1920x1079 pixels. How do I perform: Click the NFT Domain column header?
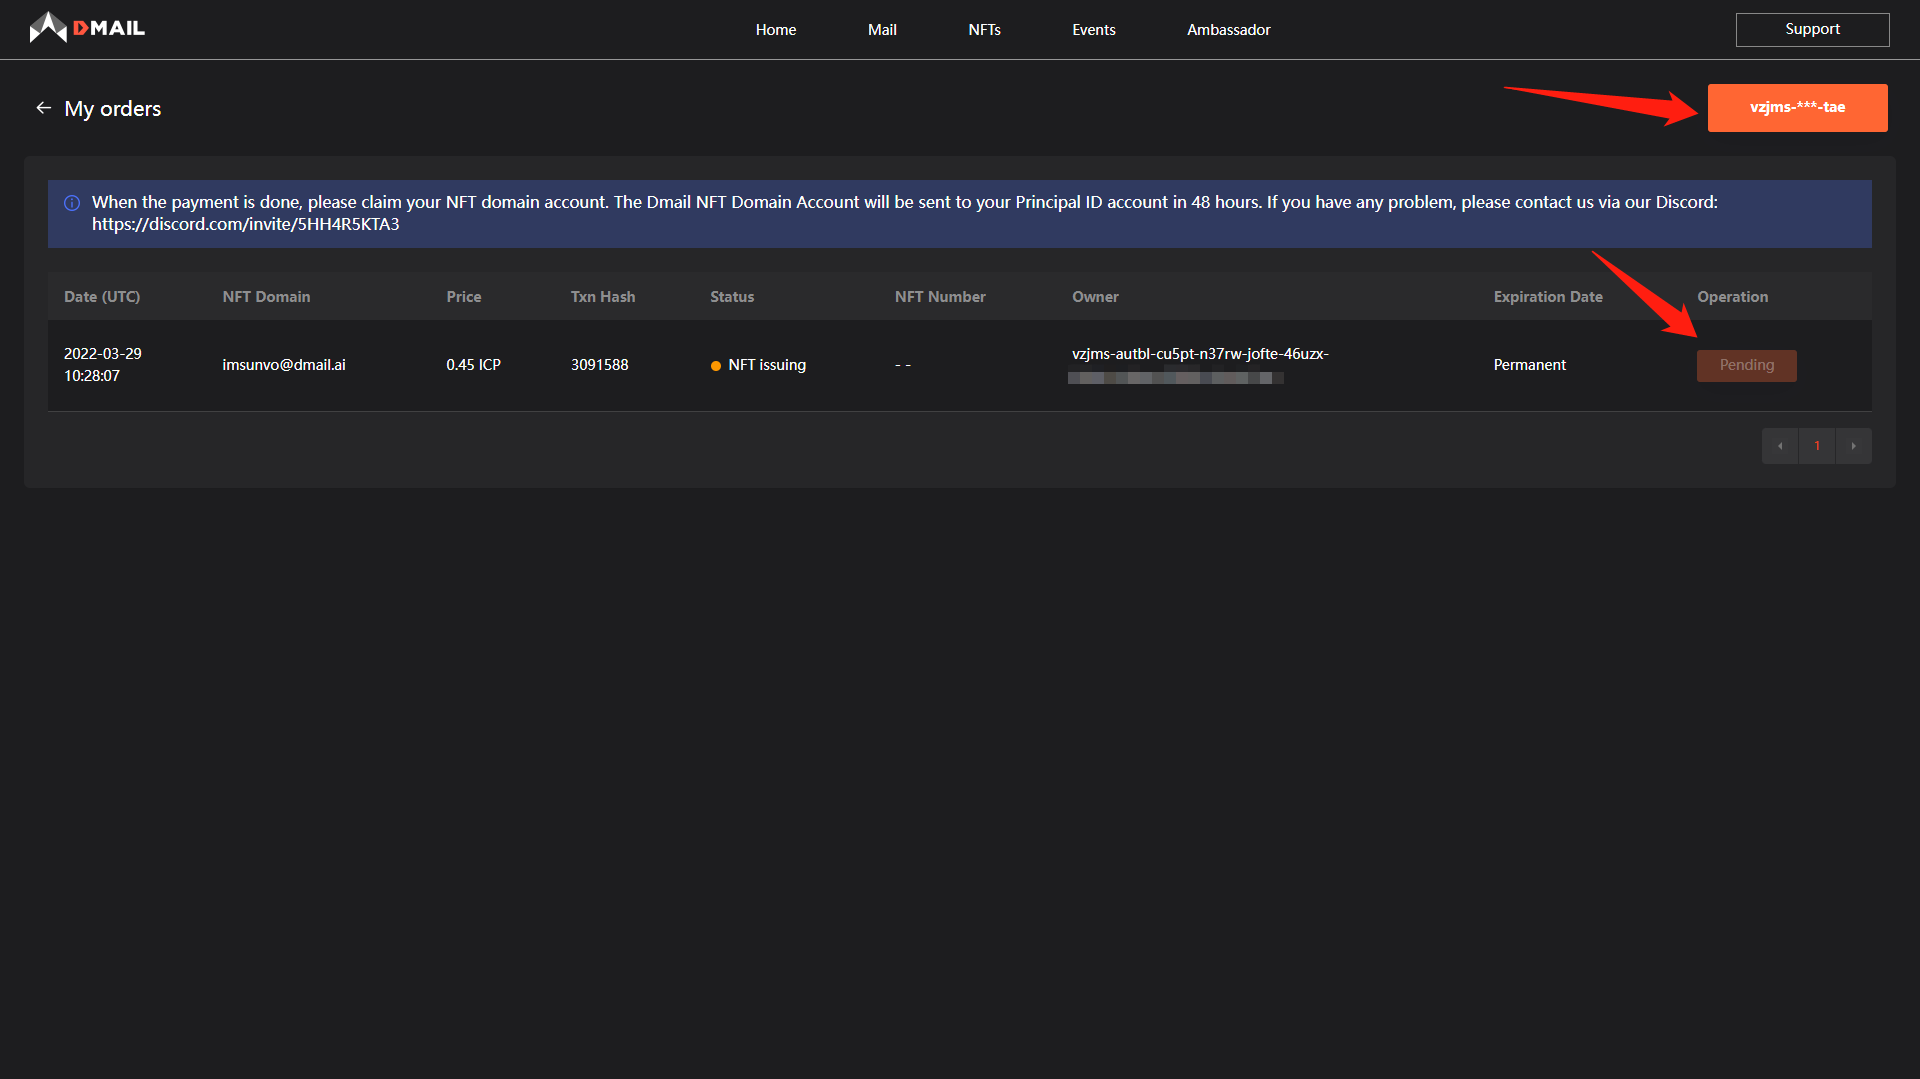pyautogui.click(x=266, y=297)
